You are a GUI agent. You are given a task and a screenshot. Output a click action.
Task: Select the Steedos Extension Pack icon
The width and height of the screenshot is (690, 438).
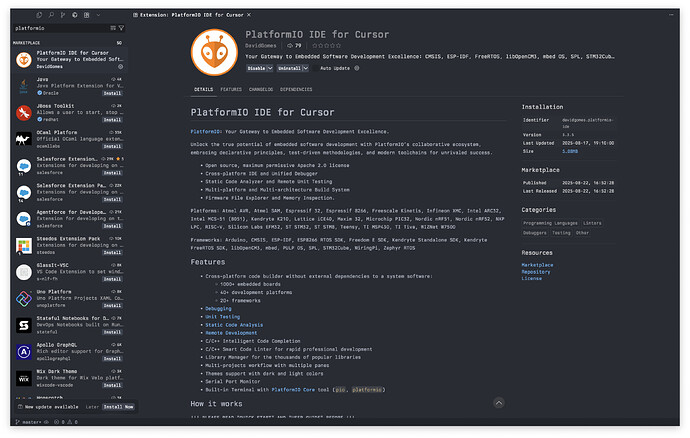pyautogui.click(x=24, y=246)
